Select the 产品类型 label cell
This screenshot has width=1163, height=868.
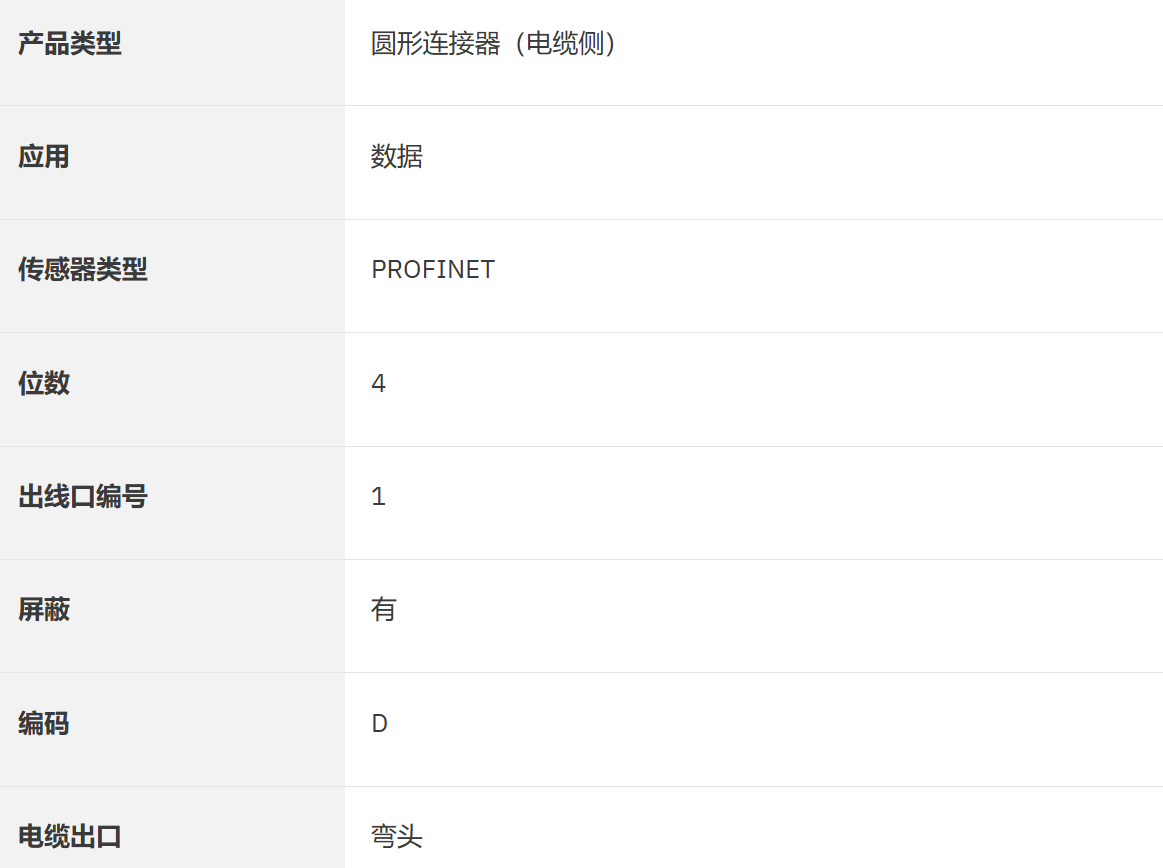pyautogui.click(x=172, y=52)
